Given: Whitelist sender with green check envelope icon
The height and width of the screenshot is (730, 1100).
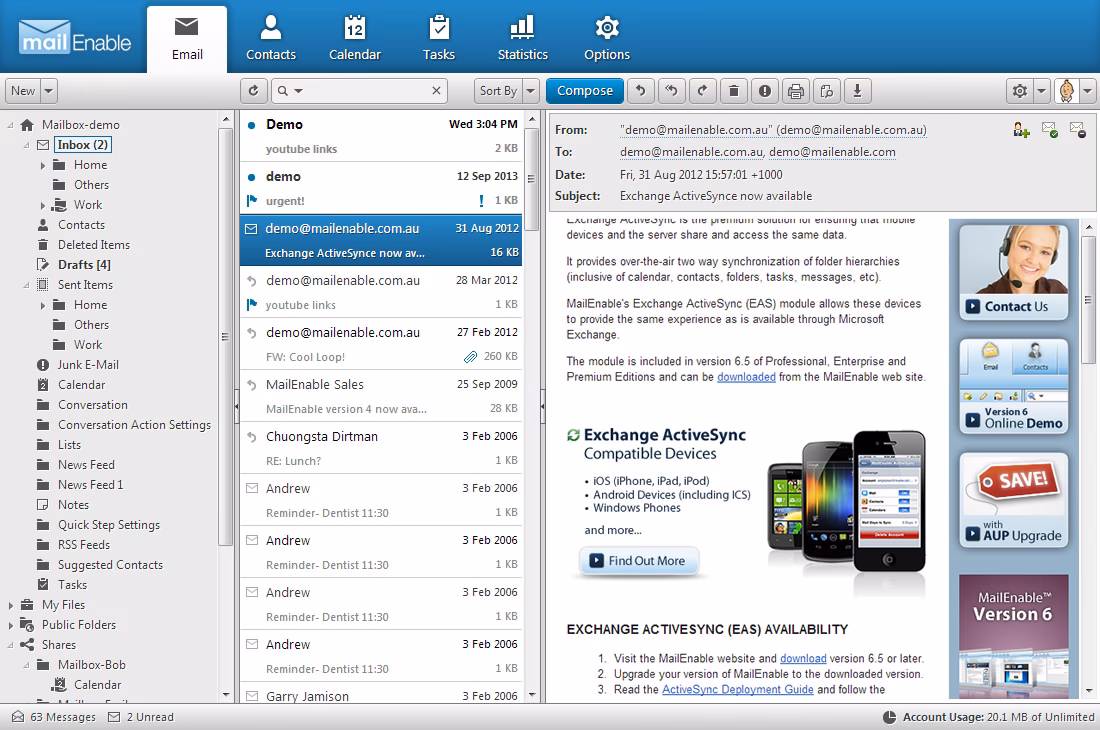Looking at the screenshot, I should pos(1050,130).
